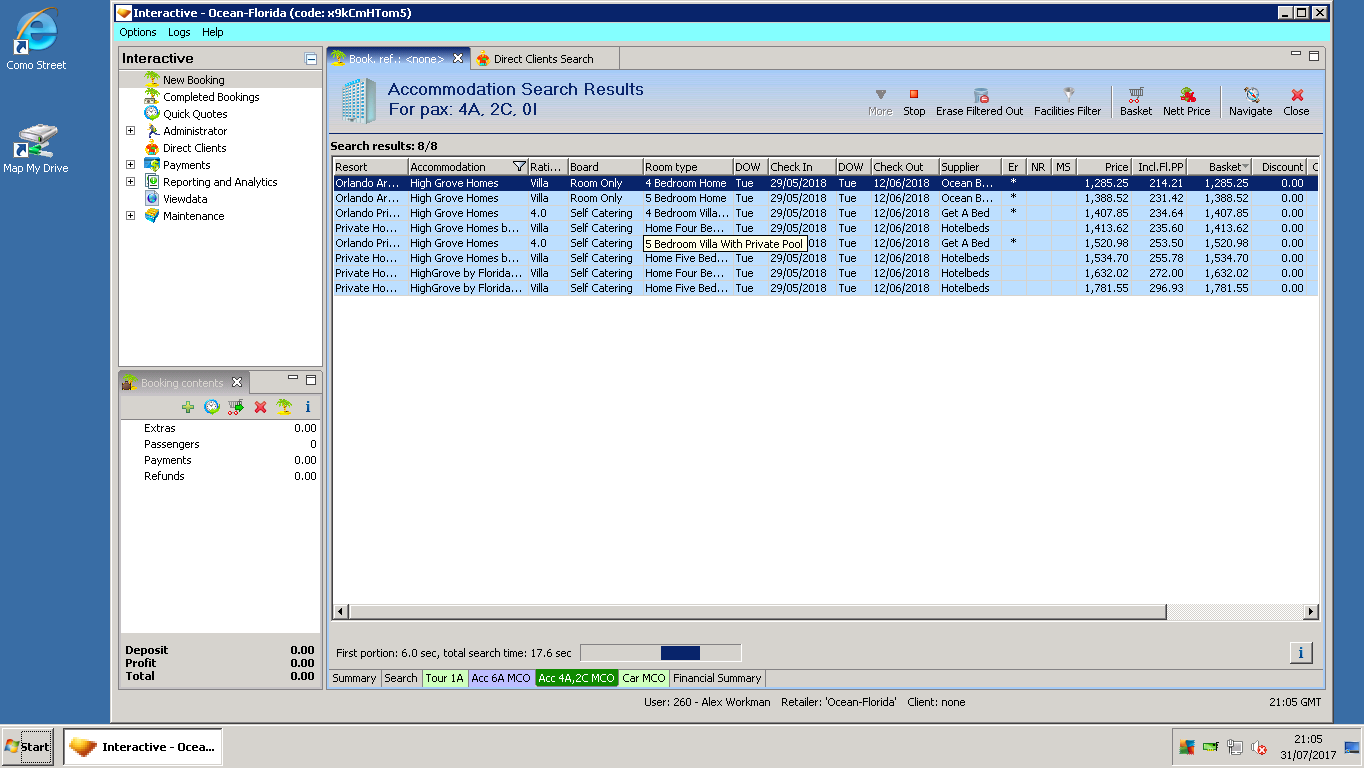Switch to the Summary bottom tab
Viewport: 1364px width, 768px height.
[354, 678]
